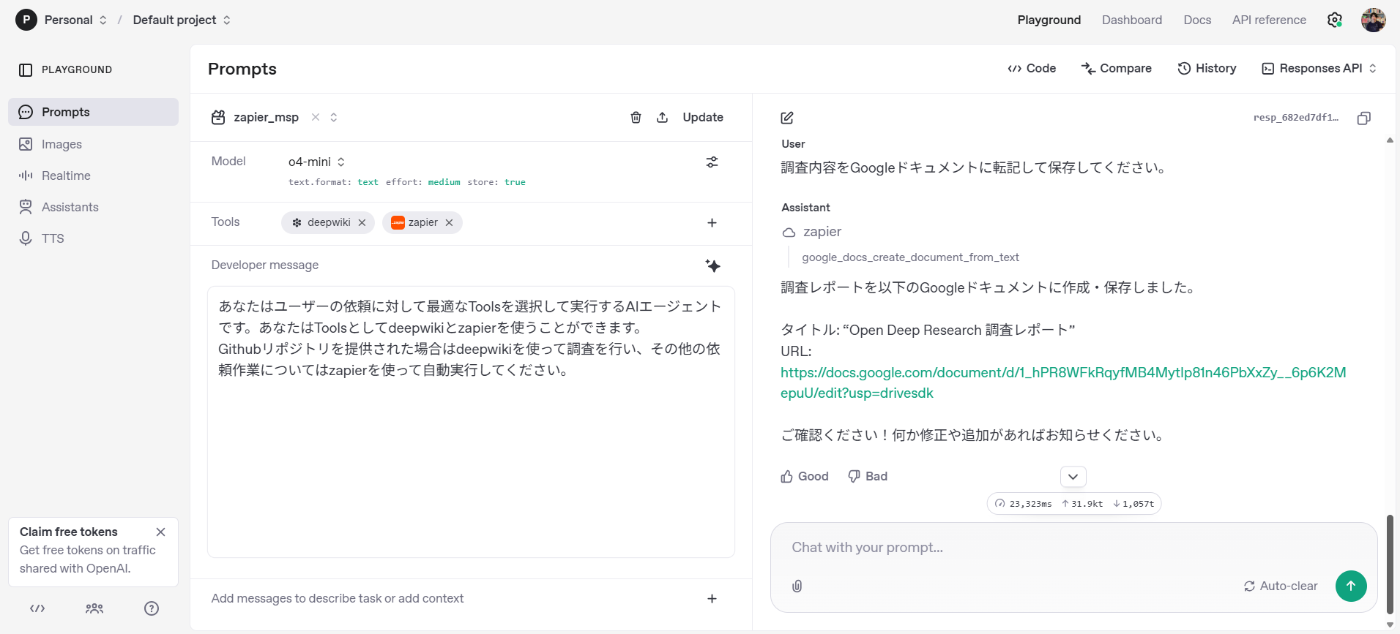Open the model settings sliders icon

(712, 161)
